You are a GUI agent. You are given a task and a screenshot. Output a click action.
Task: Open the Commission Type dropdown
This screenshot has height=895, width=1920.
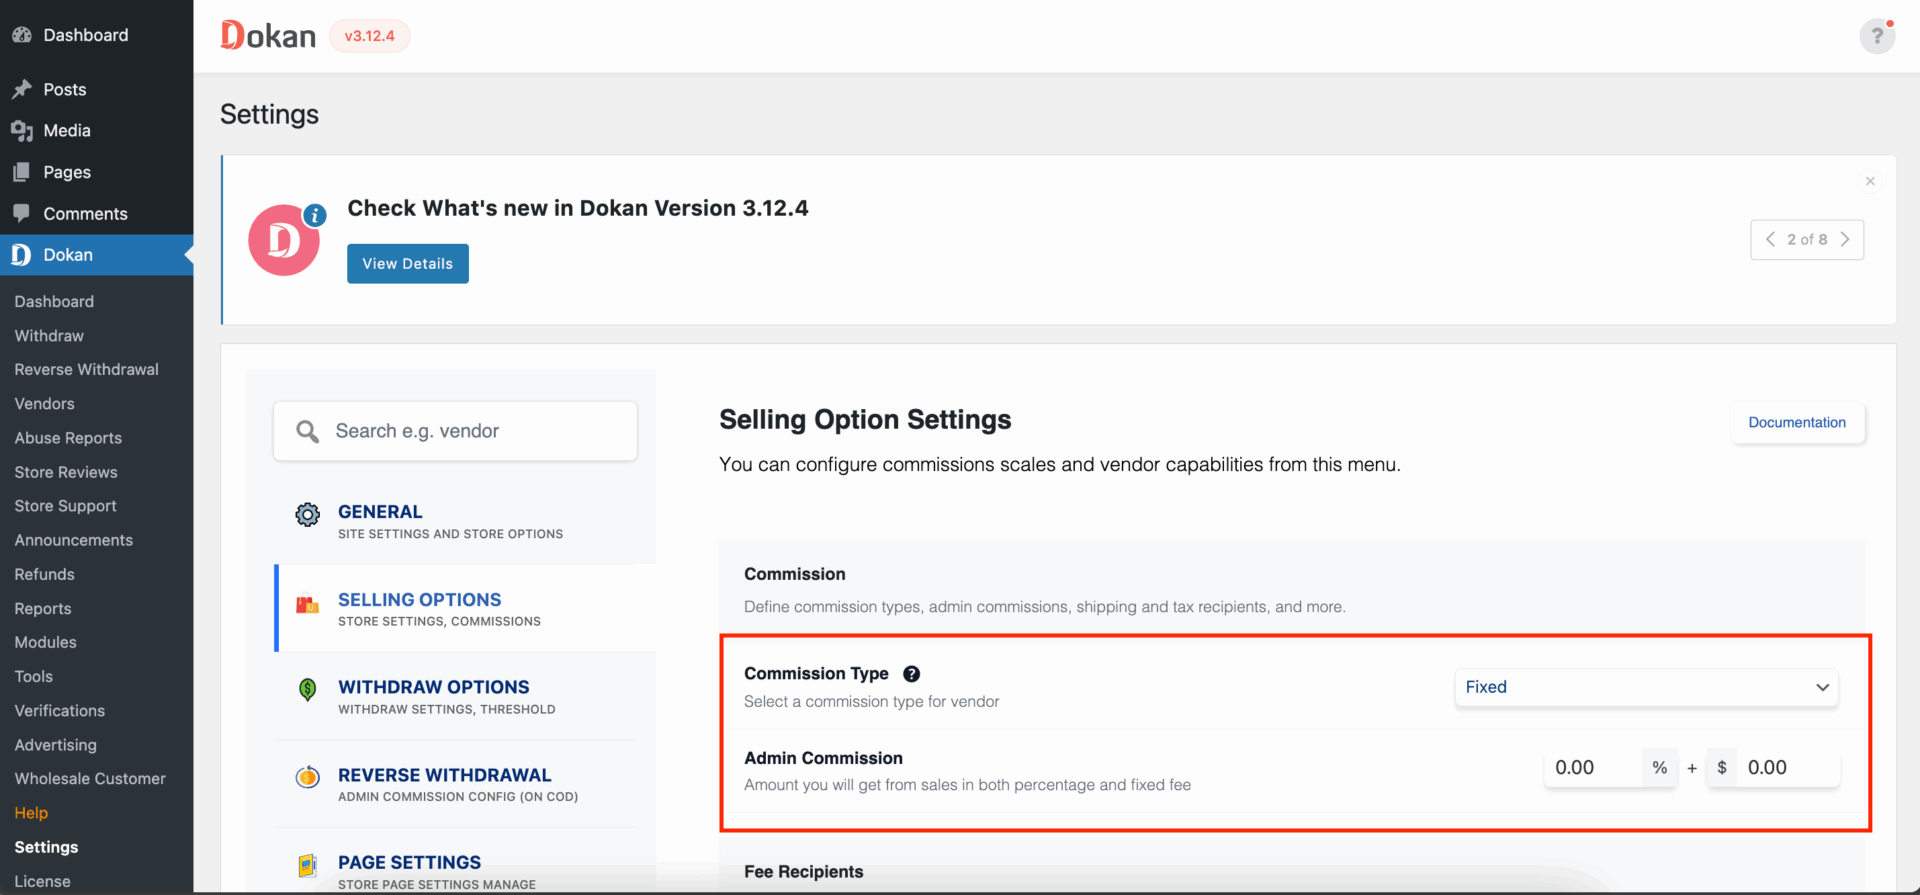click(x=1646, y=687)
